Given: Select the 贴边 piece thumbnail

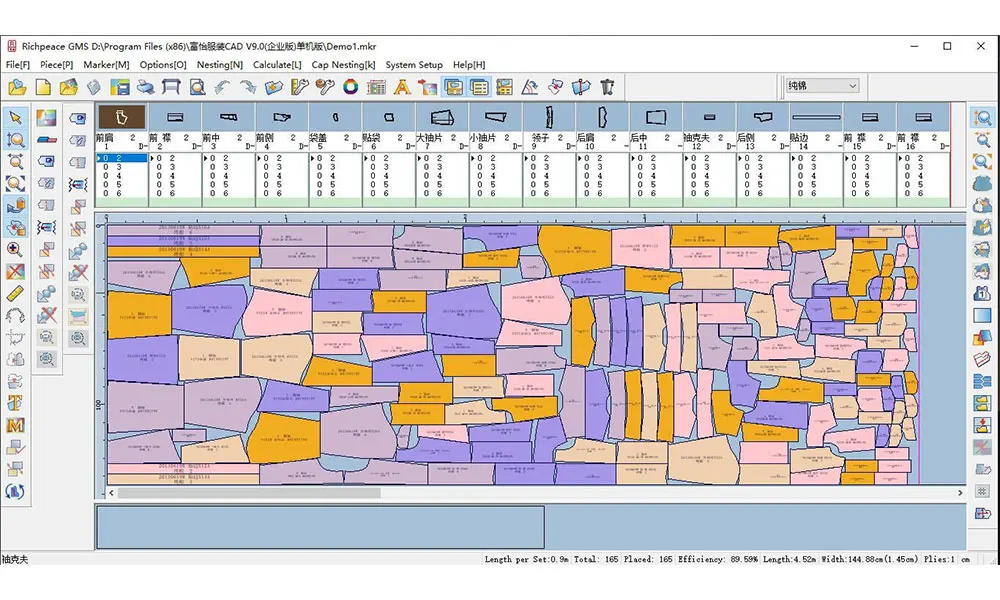Looking at the screenshot, I should click(815, 117).
